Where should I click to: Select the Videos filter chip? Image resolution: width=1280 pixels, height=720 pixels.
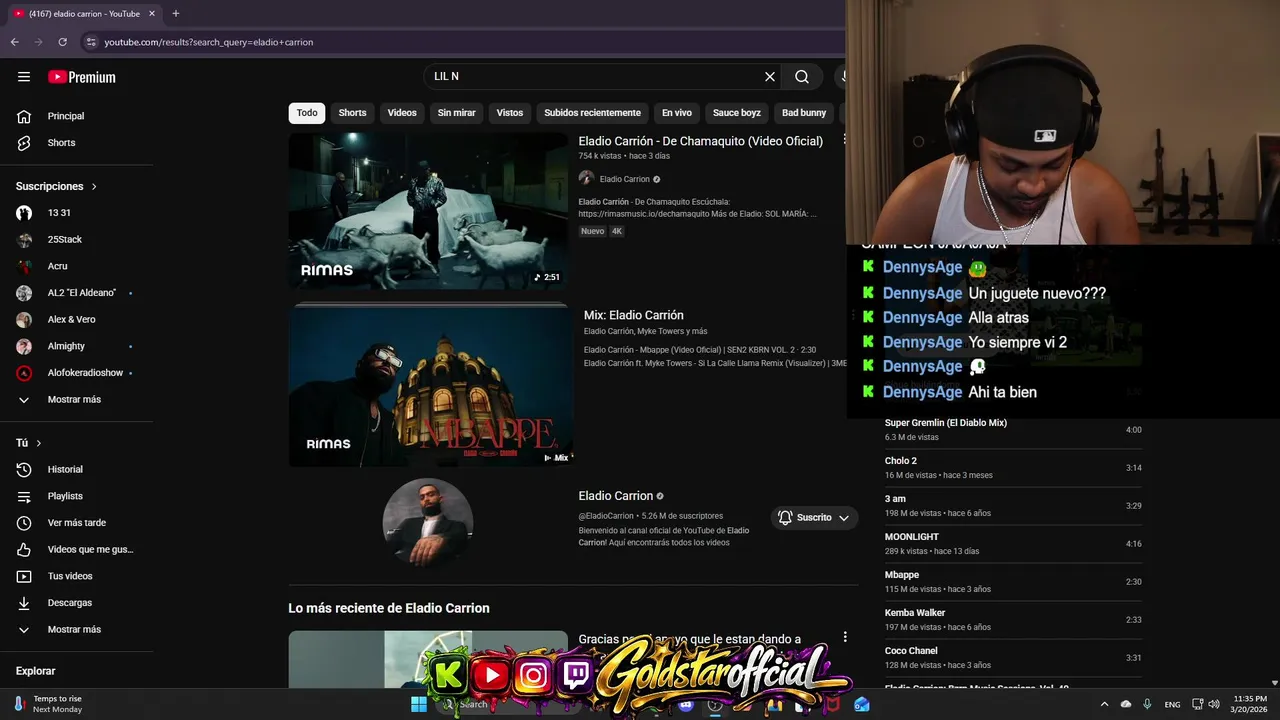tap(402, 113)
